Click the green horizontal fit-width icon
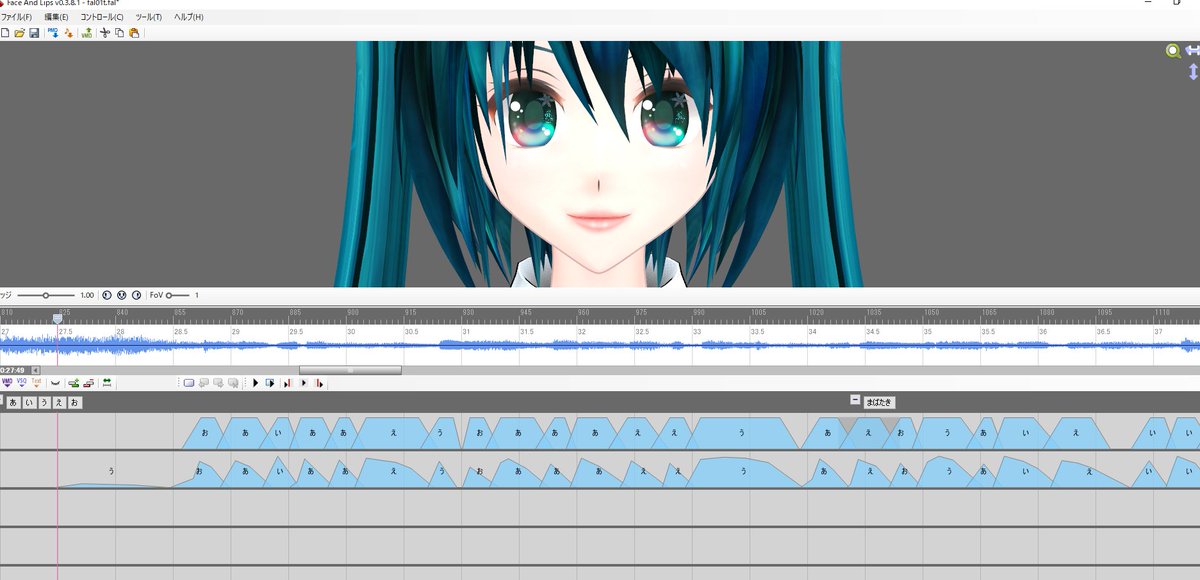This screenshot has height=580, width=1200. [x=107, y=383]
